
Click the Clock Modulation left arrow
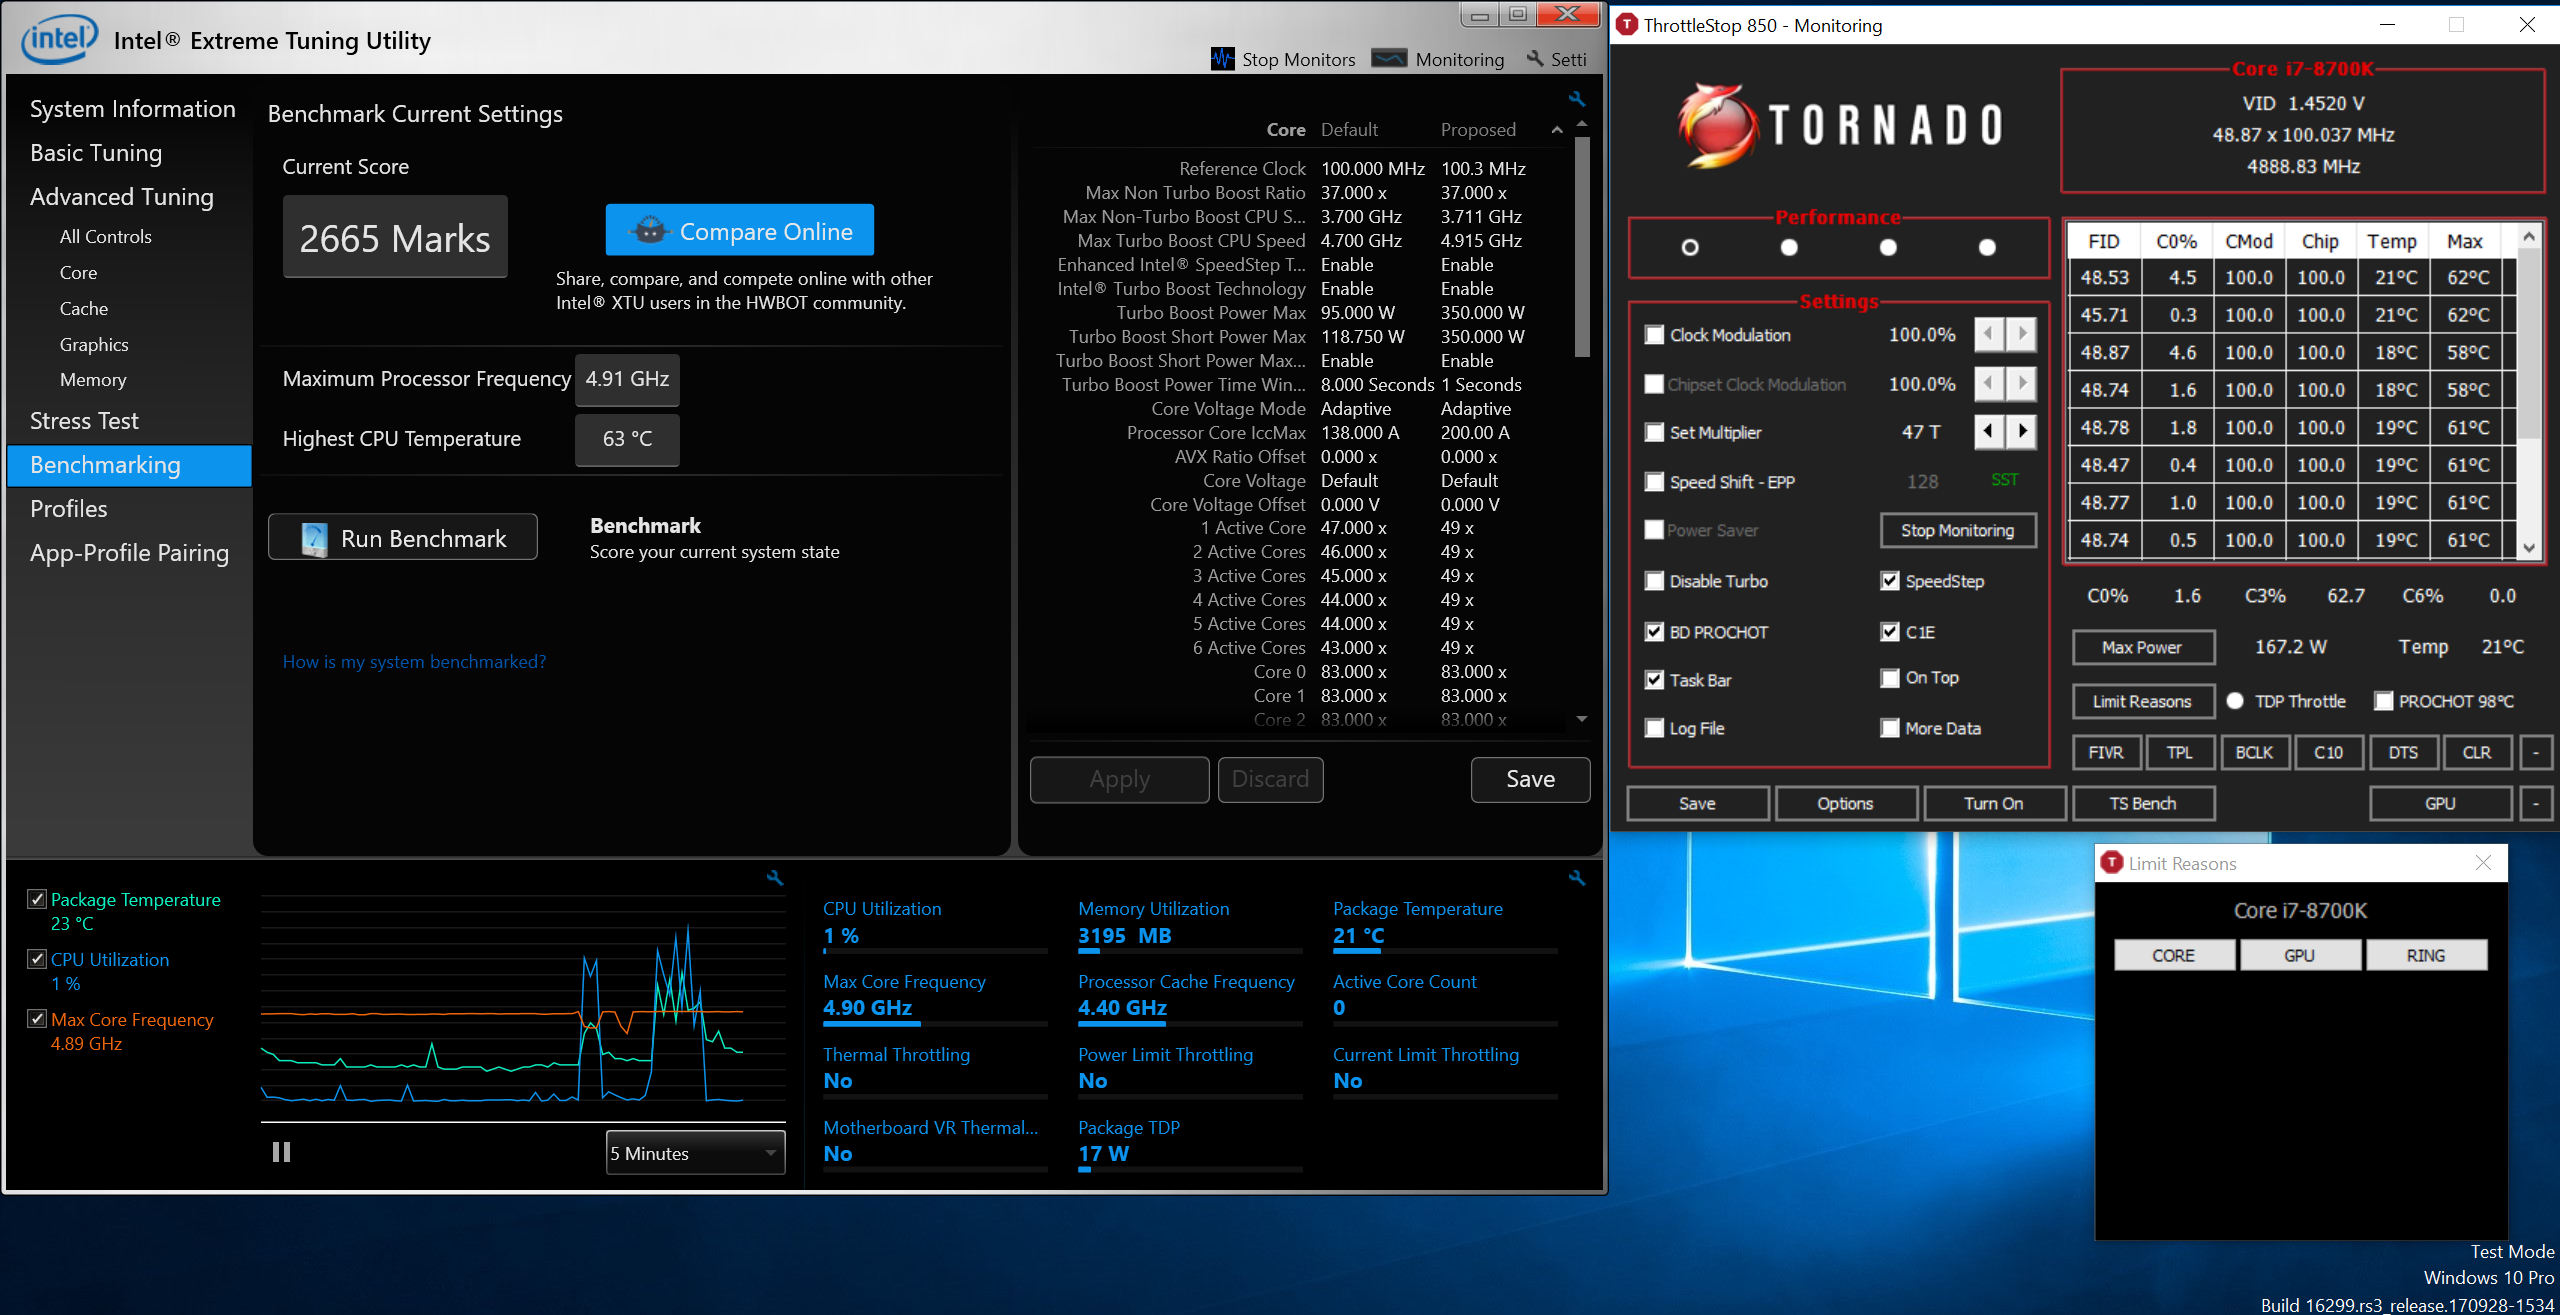coord(1988,334)
